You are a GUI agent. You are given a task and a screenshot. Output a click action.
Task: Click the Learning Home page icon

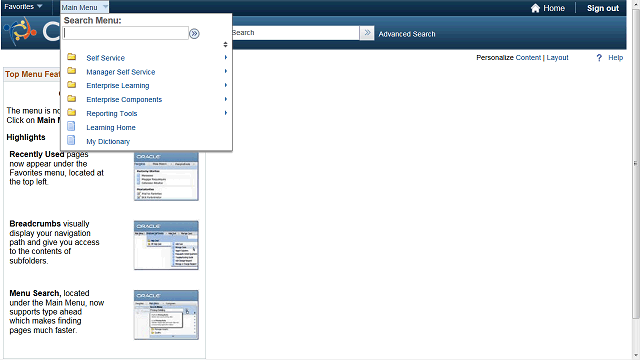pyautogui.click(x=71, y=126)
